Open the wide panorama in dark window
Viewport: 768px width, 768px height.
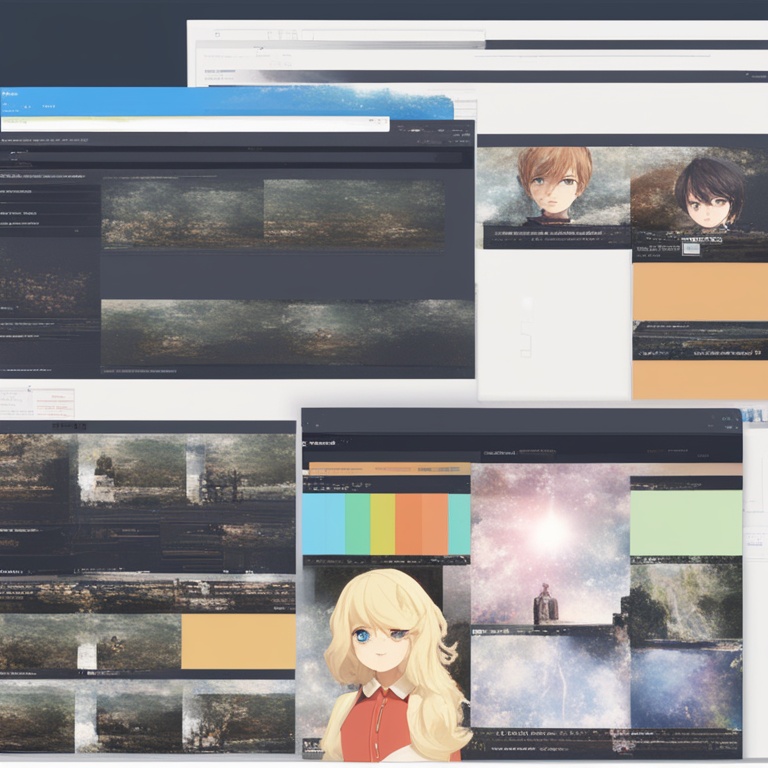tap(288, 332)
